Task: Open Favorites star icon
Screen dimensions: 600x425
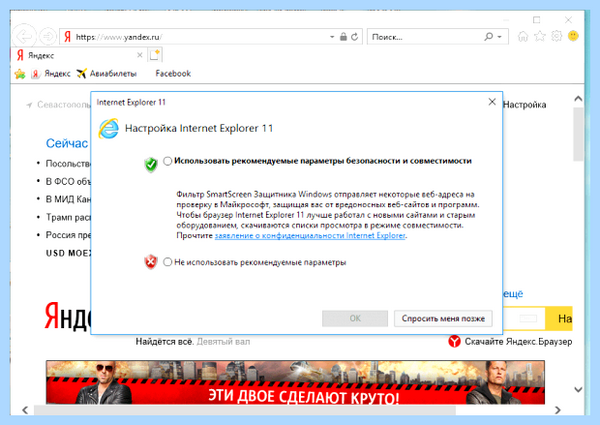Action: (x=540, y=37)
